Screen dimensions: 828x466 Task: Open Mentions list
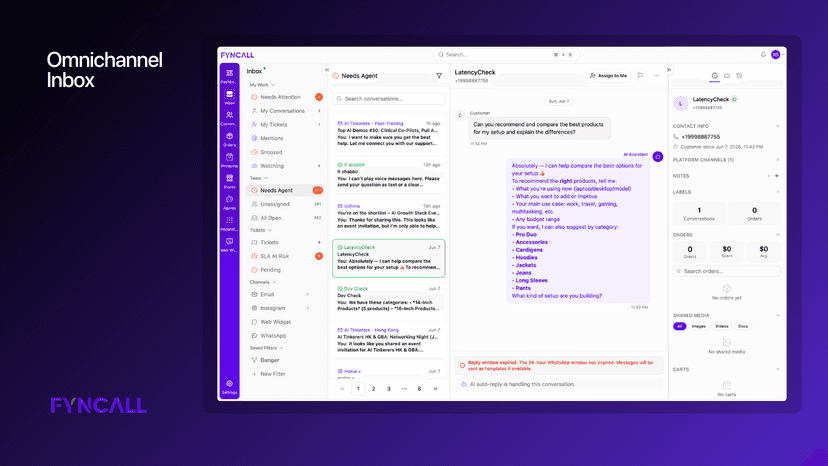point(286,138)
